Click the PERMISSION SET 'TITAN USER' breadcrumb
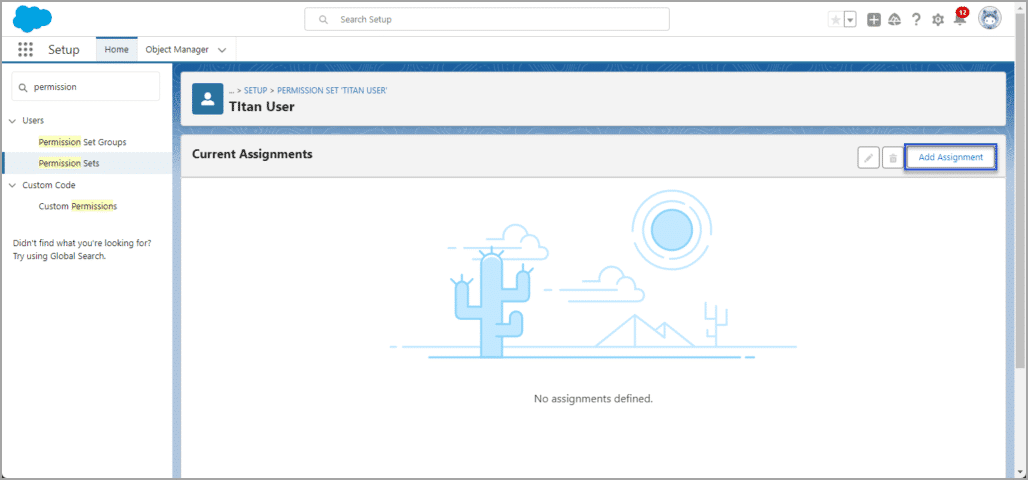Viewport: 1028px width, 480px height. (332, 91)
